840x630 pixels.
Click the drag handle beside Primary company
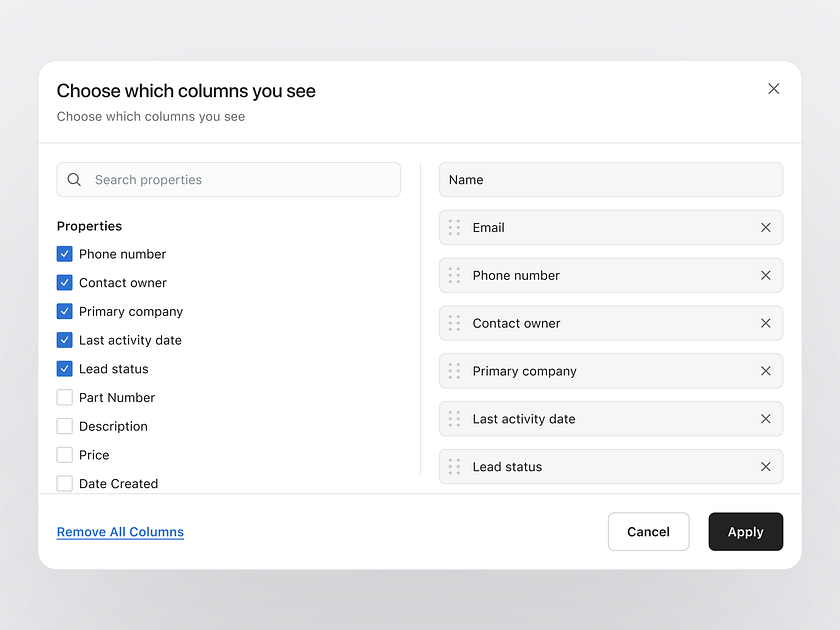click(x=456, y=371)
